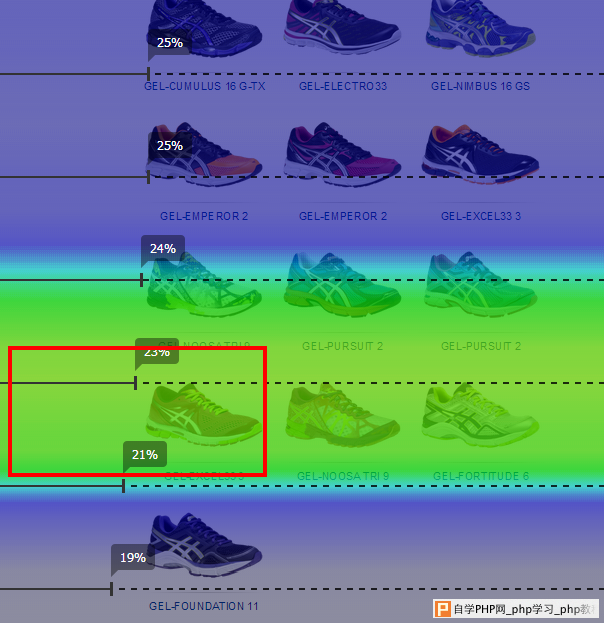The width and height of the screenshot is (604, 623).
Task: Click the 21% scroll depth marker
Action: (x=145, y=454)
